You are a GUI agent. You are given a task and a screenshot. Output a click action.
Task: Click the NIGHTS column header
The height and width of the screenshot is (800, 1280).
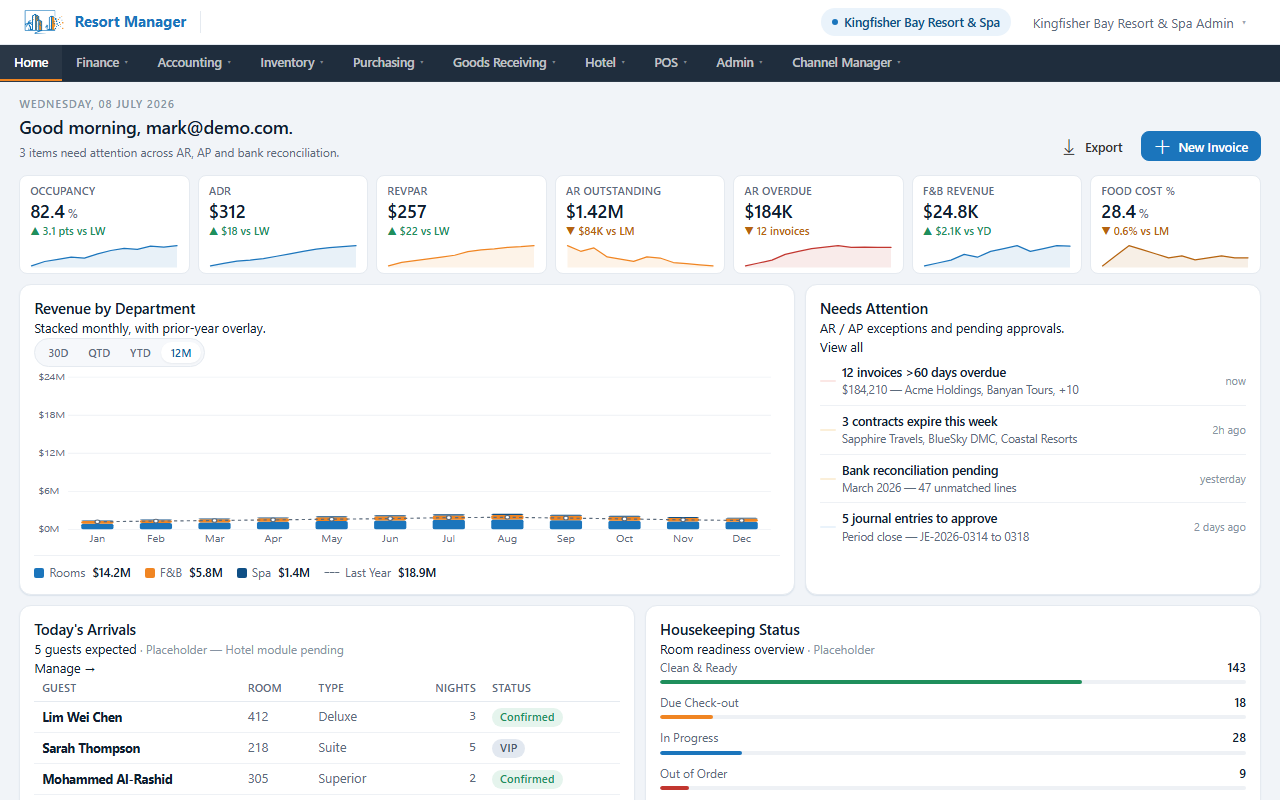pyautogui.click(x=456, y=688)
